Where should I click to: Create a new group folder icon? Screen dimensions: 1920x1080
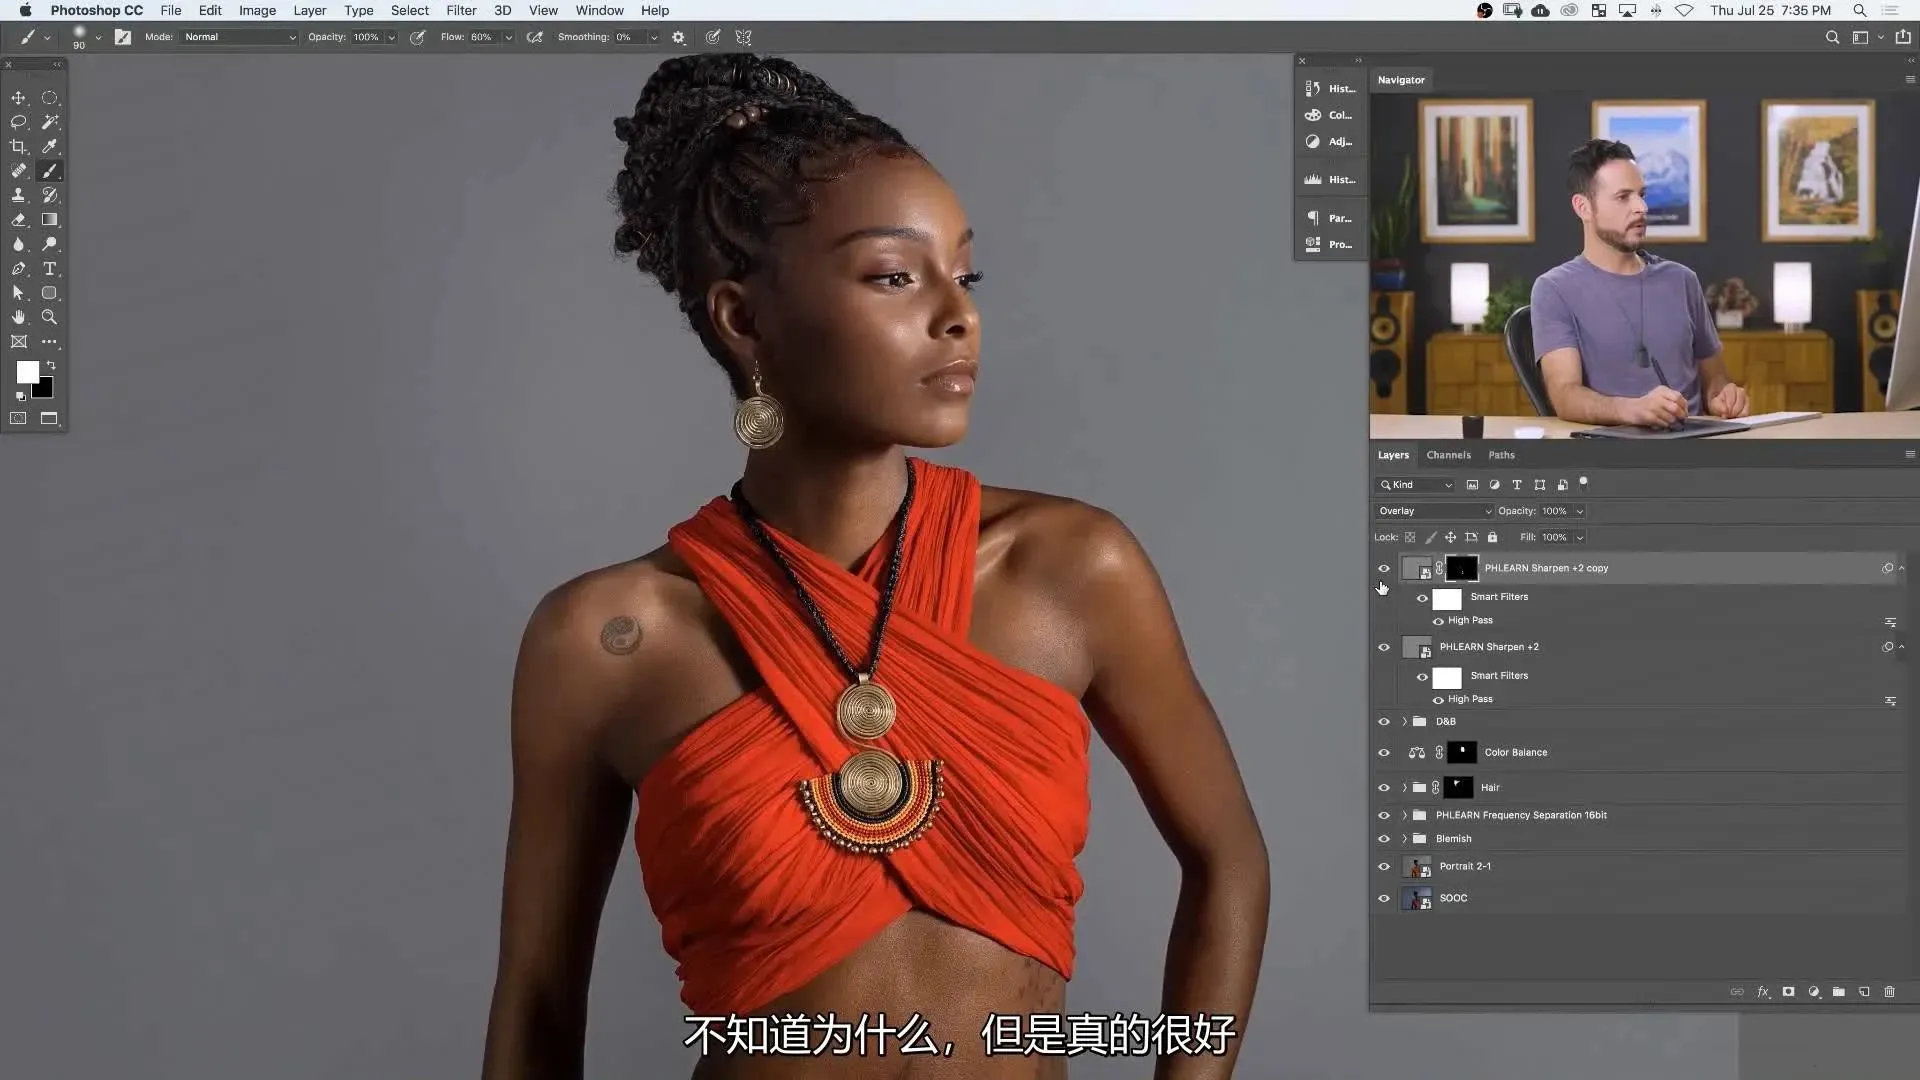1838,992
